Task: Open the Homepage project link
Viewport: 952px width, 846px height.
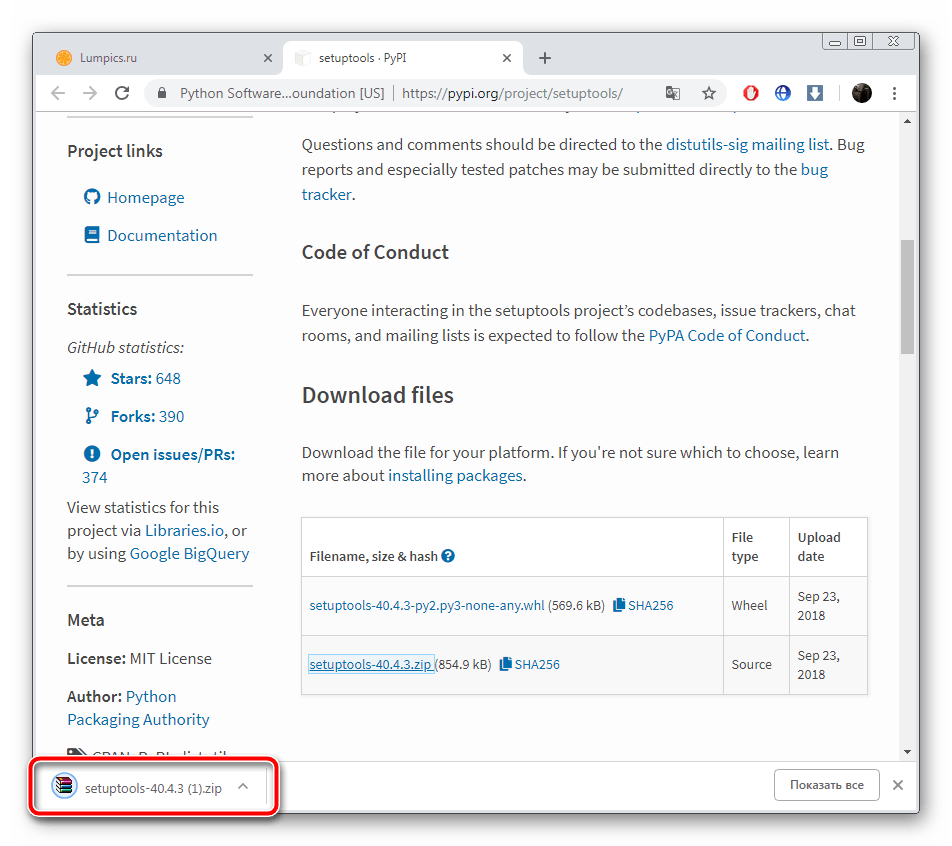Action: [146, 198]
